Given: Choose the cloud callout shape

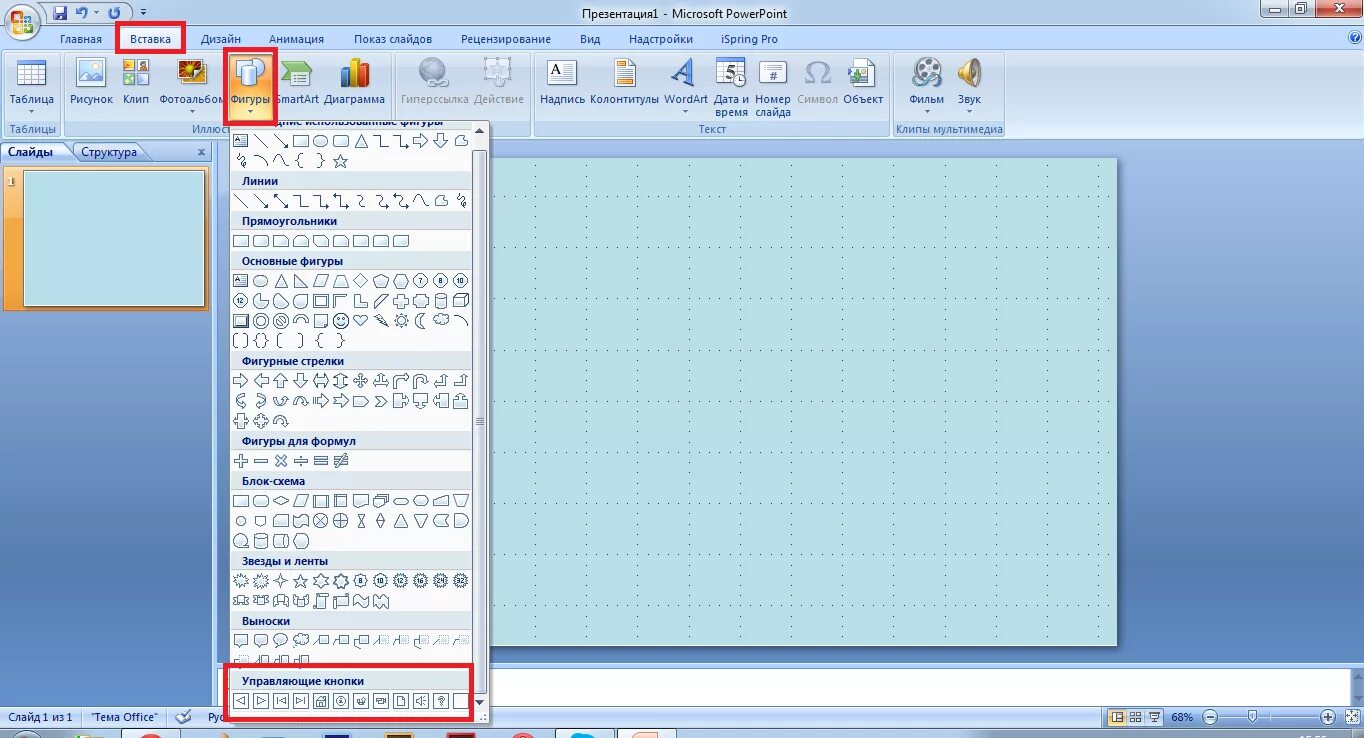Looking at the screenshot, I should [301, 641].
